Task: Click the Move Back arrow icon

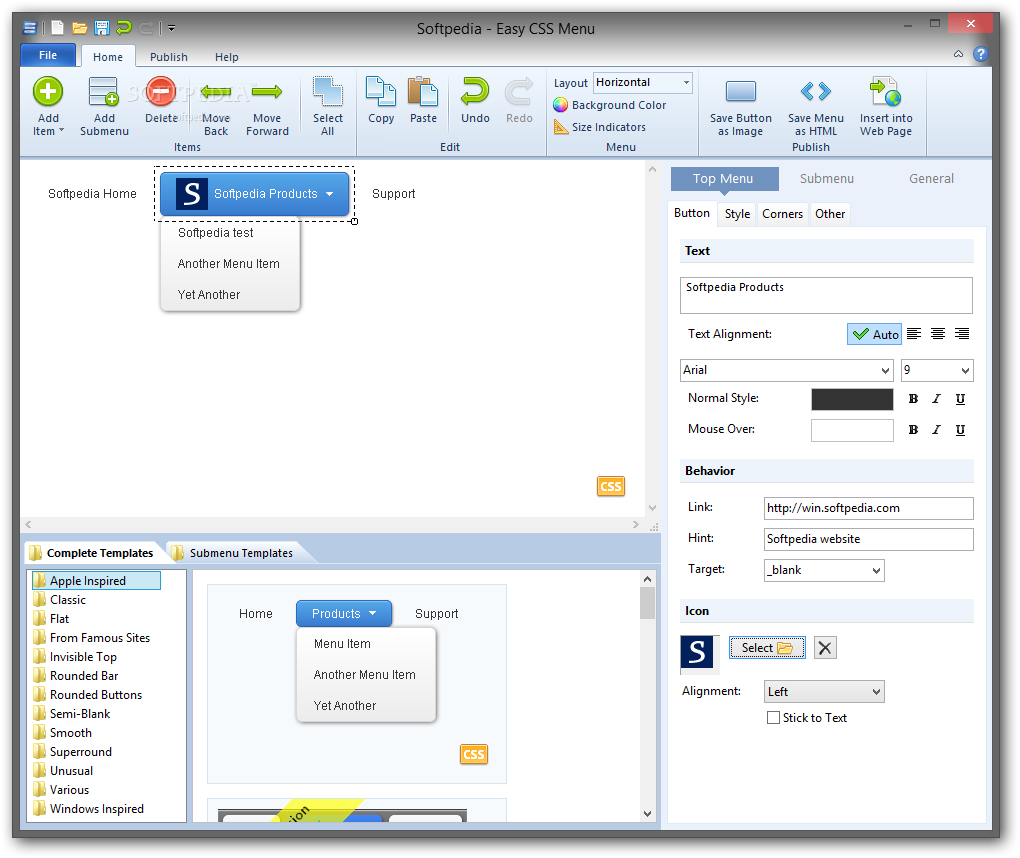Action: (216, 92)
